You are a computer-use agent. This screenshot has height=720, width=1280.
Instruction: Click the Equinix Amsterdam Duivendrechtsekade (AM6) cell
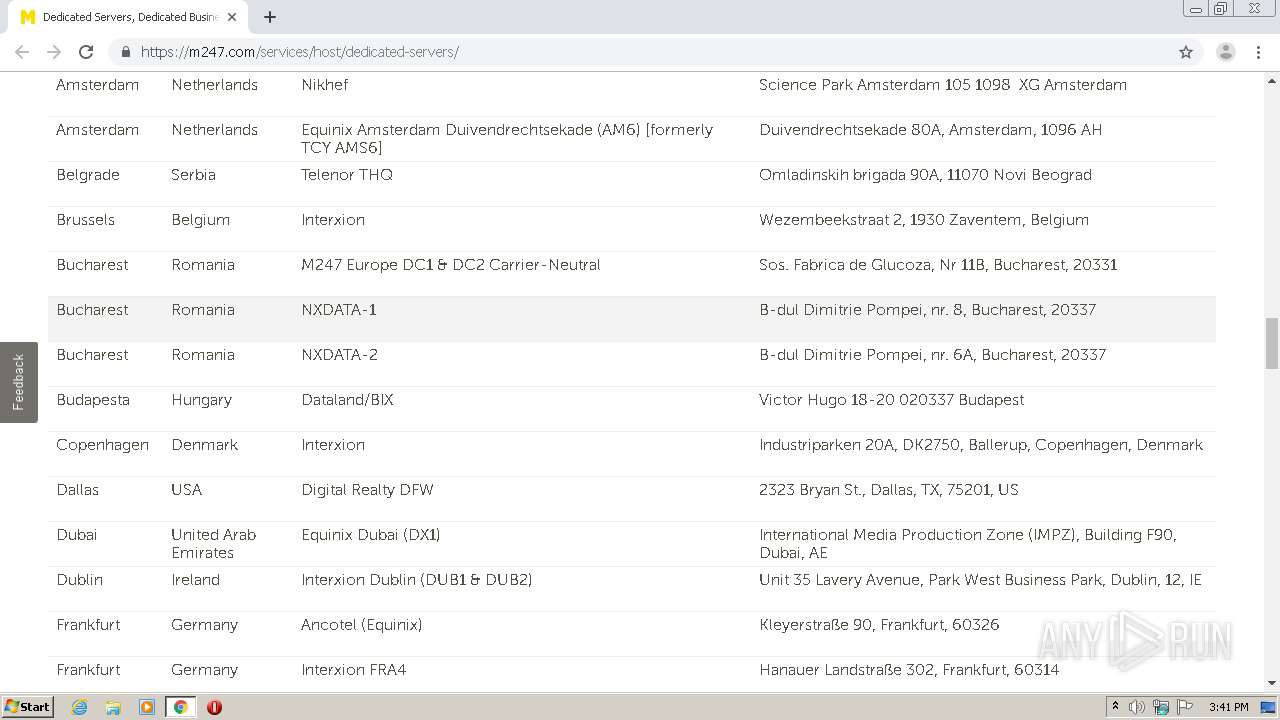pos(507,139)
